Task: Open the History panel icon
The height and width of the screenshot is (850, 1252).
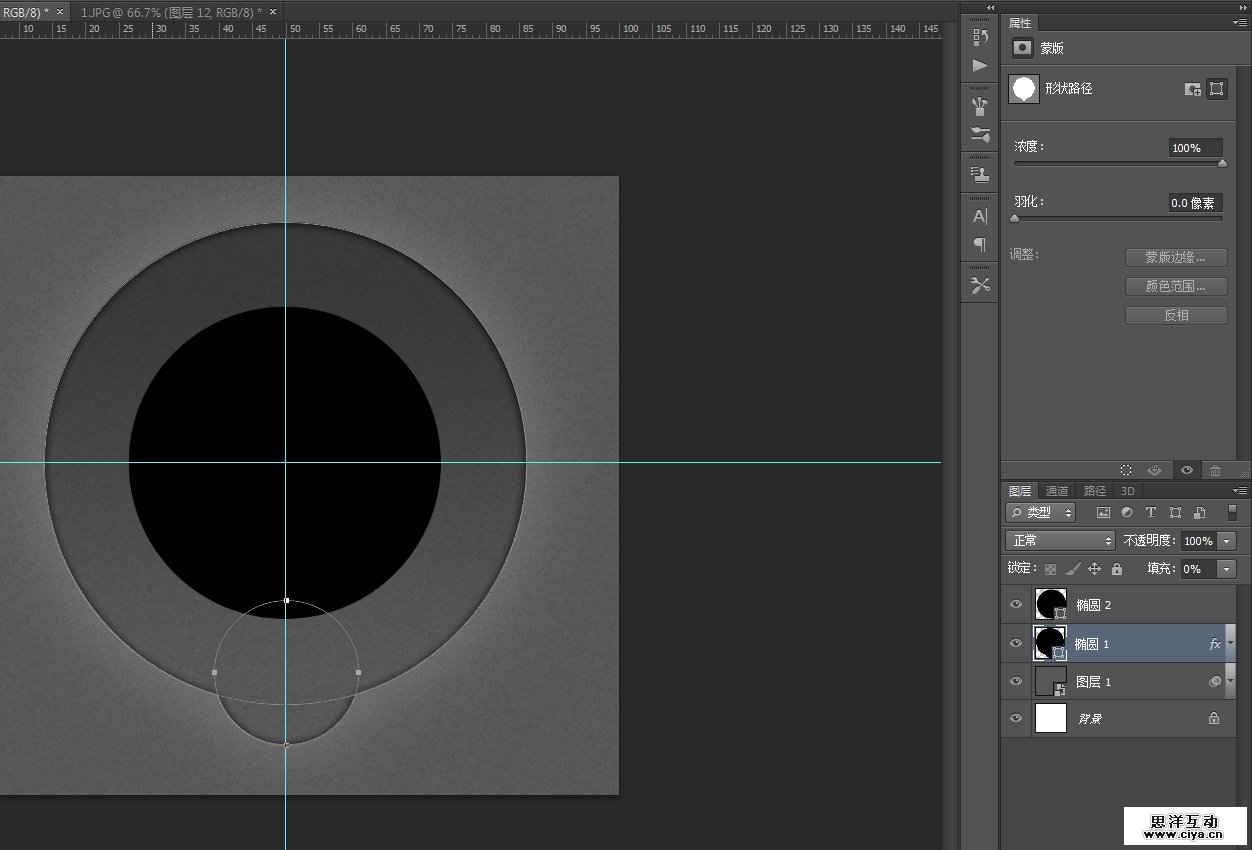Action: 980,38
